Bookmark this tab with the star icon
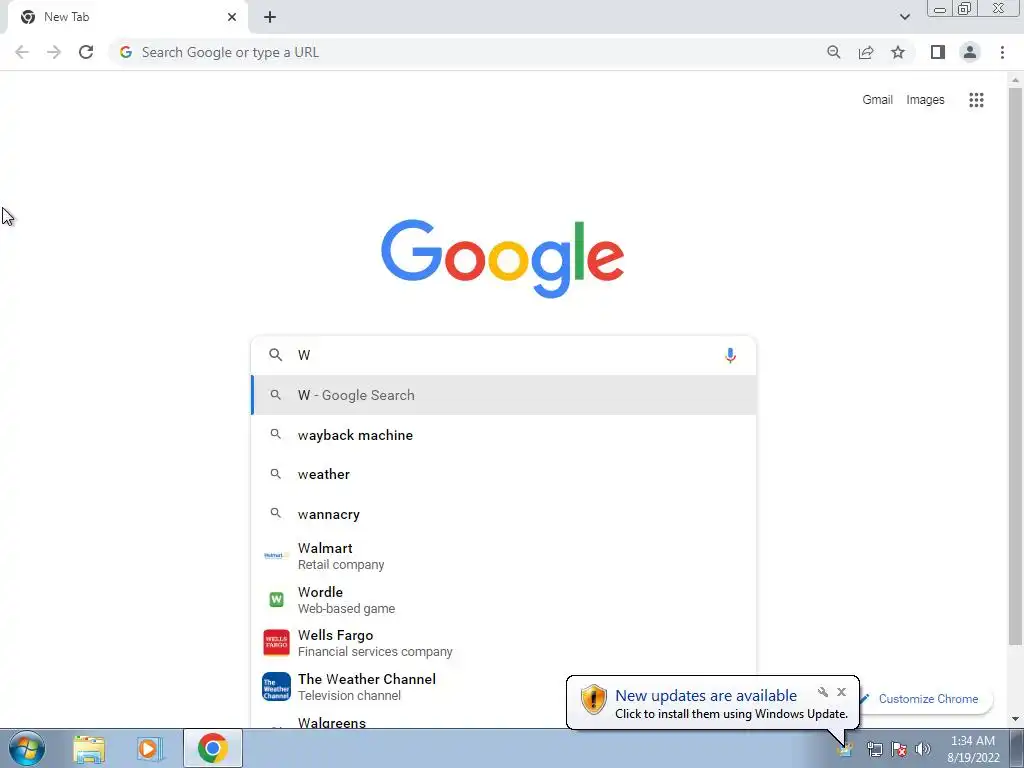Viewport: 1024px width, 768px height. tap(898, 52)
